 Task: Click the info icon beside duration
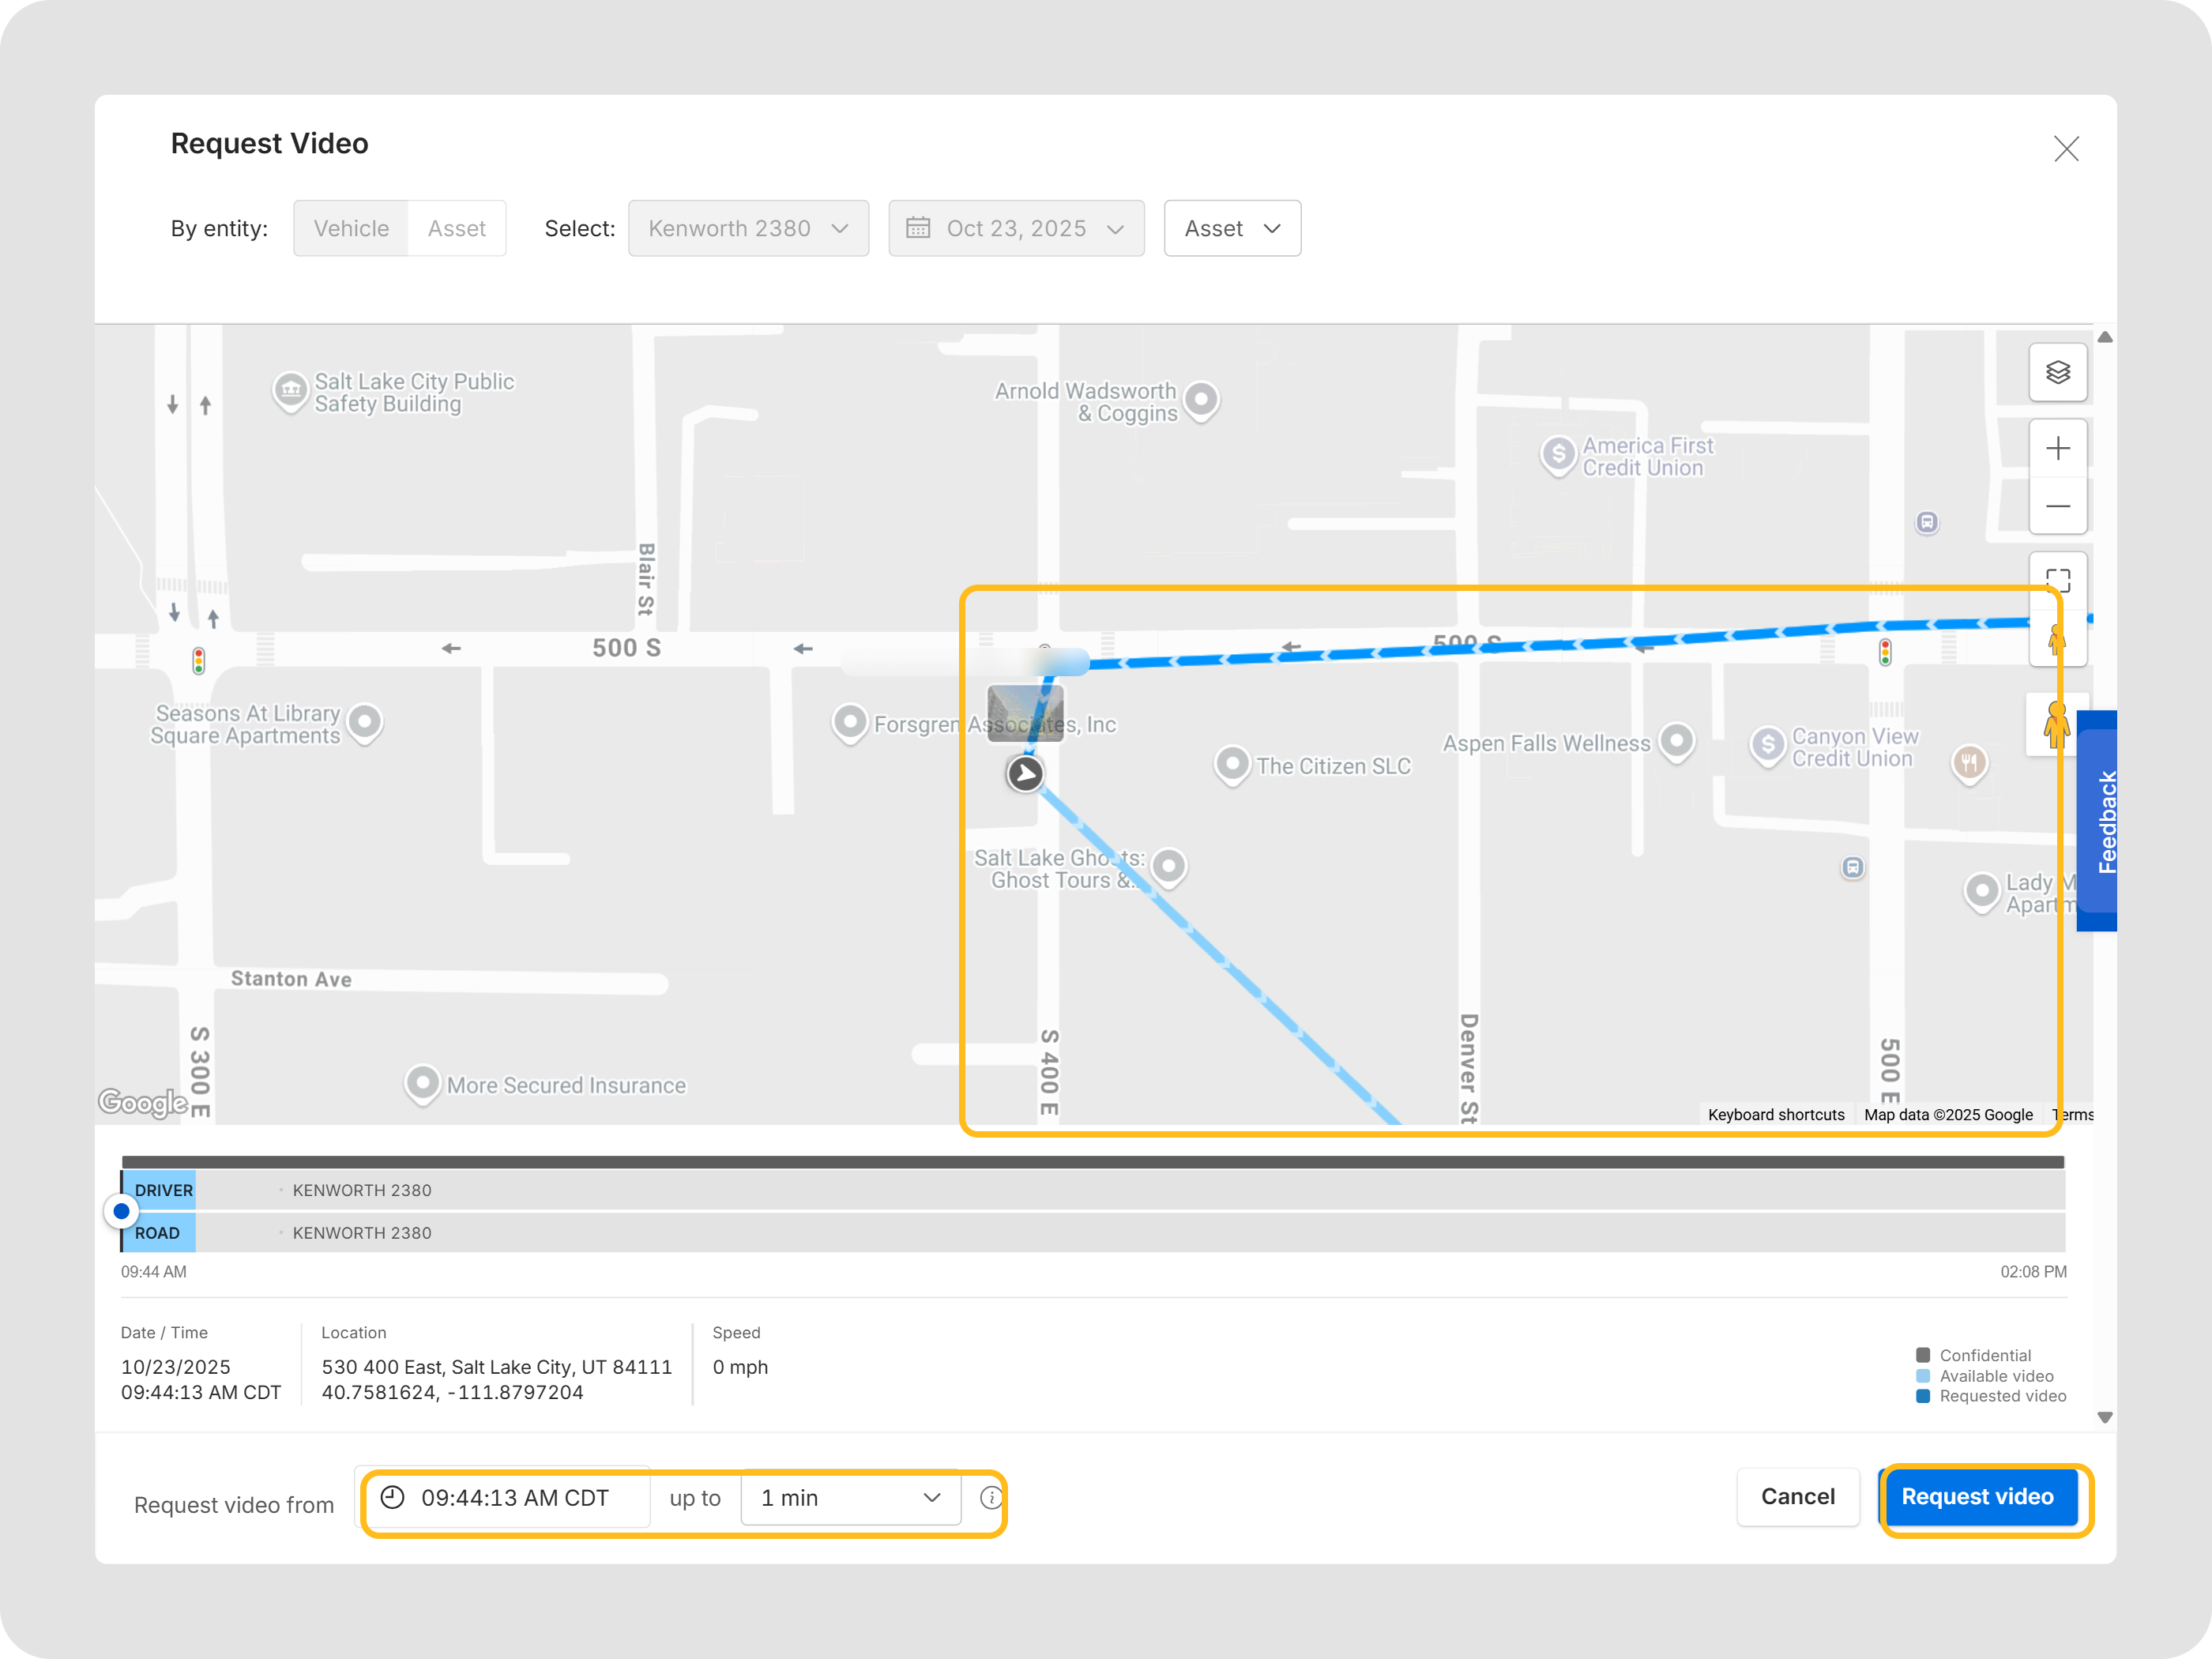pos(990,1497)
